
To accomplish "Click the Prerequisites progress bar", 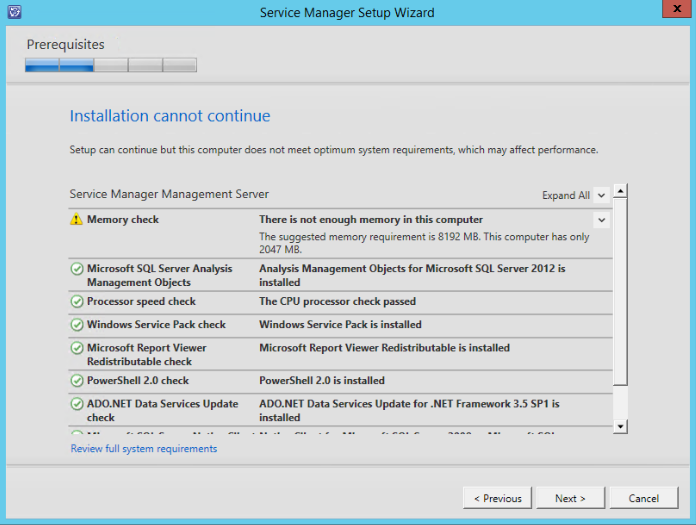I will (111, 65).
